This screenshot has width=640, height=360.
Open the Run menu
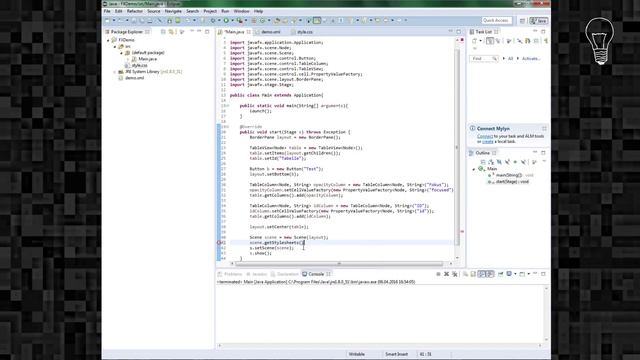point(225,11)
